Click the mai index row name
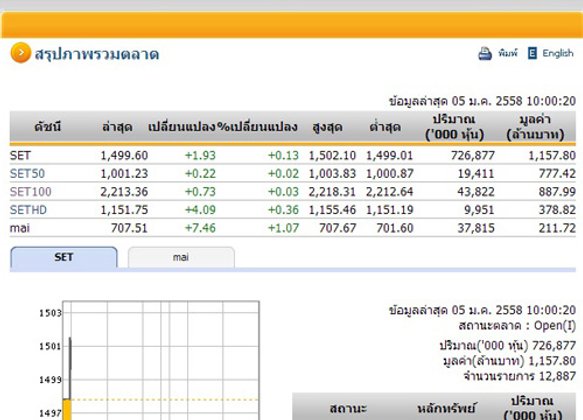This screenshot has width=583, height=420. click(20, 228)
